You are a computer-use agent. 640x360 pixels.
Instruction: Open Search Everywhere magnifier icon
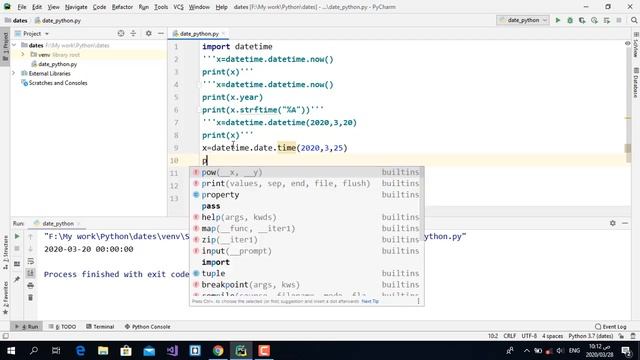point(634,20)
